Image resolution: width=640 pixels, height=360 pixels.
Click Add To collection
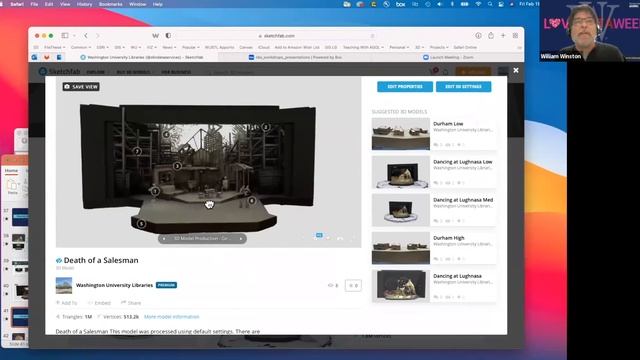[x=67, y=303]
